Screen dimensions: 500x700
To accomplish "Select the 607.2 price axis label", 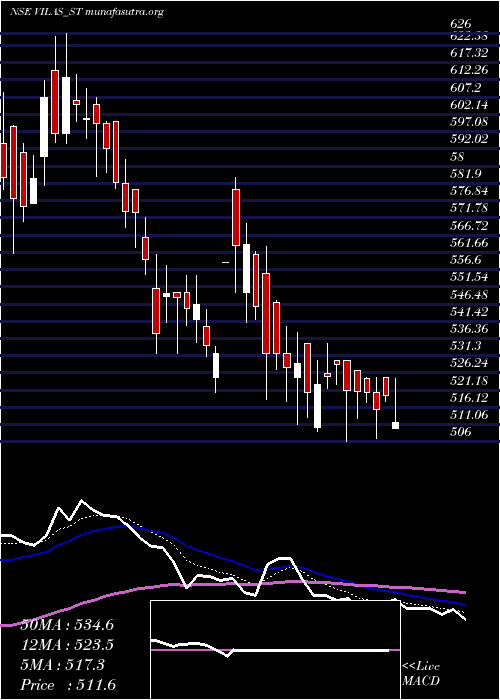I will point(466,88).
